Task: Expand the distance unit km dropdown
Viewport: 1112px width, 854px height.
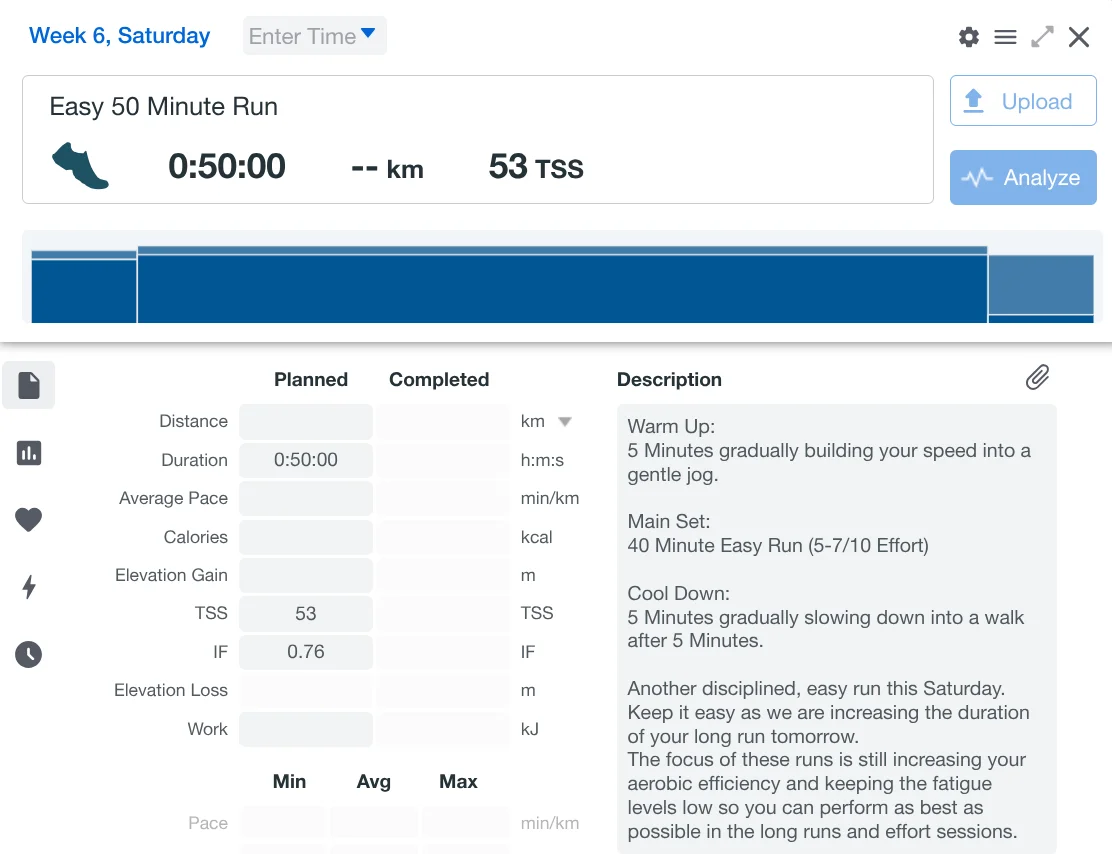Action: 564,421
